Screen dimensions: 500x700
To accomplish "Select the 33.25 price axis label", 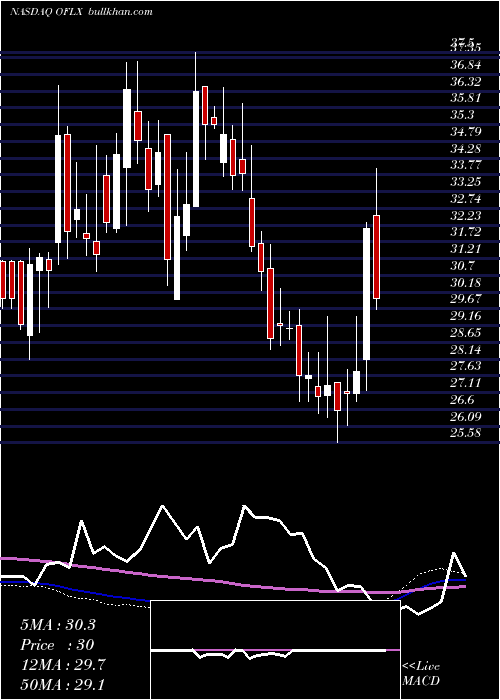I will [x=466, y=182].
